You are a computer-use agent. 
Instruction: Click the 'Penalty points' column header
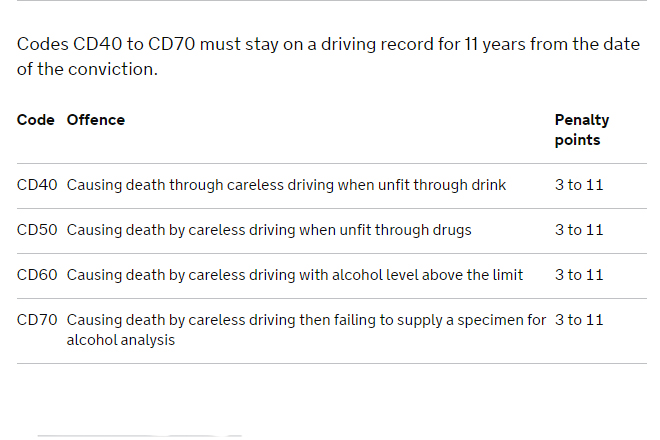click(x=582, y=130)
